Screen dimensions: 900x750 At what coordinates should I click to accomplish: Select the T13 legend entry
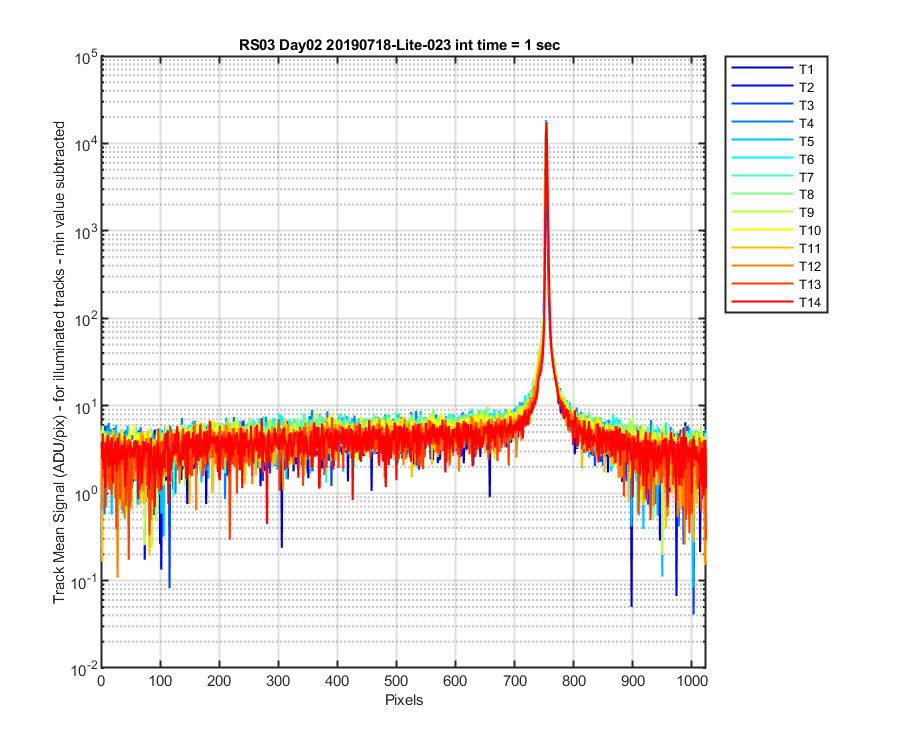776,284
